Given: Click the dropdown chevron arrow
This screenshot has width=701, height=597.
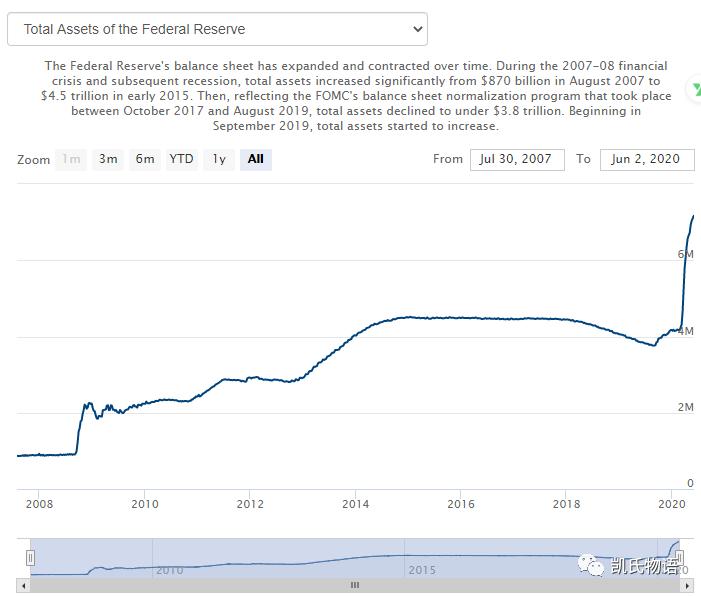Looking at the screenshot, I should coord(418,29).
